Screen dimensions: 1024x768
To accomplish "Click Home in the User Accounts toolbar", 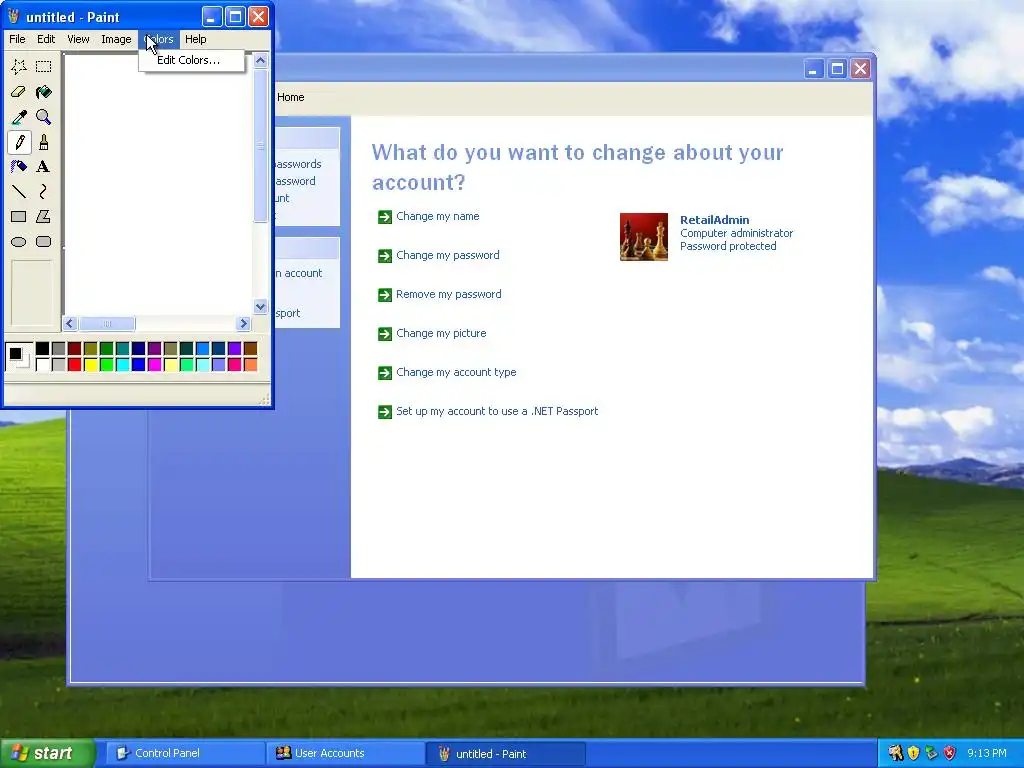I will [291, 97].
